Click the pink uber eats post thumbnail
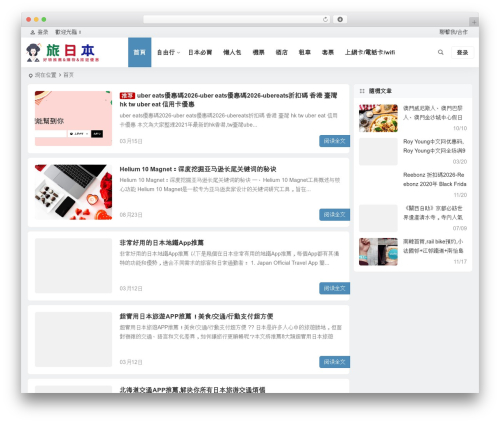Viewport: 500px width, 423px height. pos(73,118)
